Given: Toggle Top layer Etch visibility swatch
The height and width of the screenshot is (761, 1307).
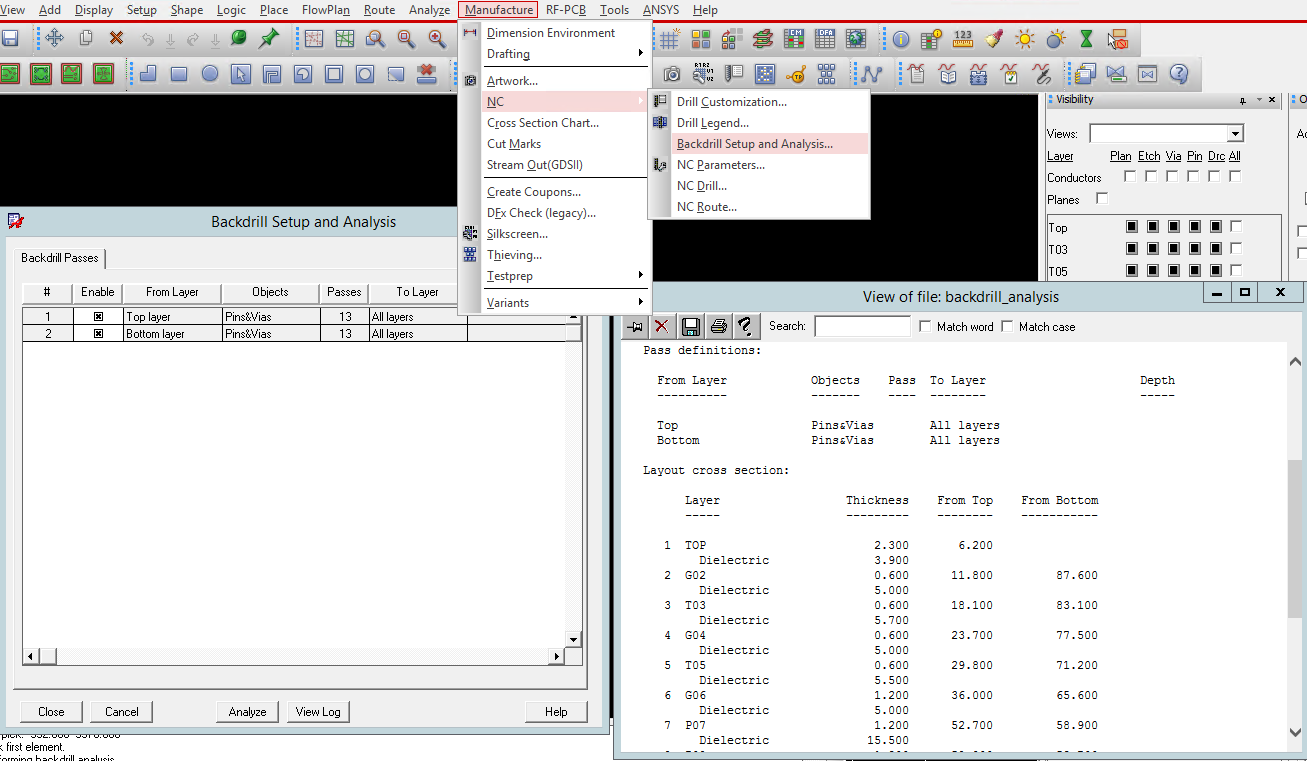Looking at the screenshot, I should click(1152, 227).
